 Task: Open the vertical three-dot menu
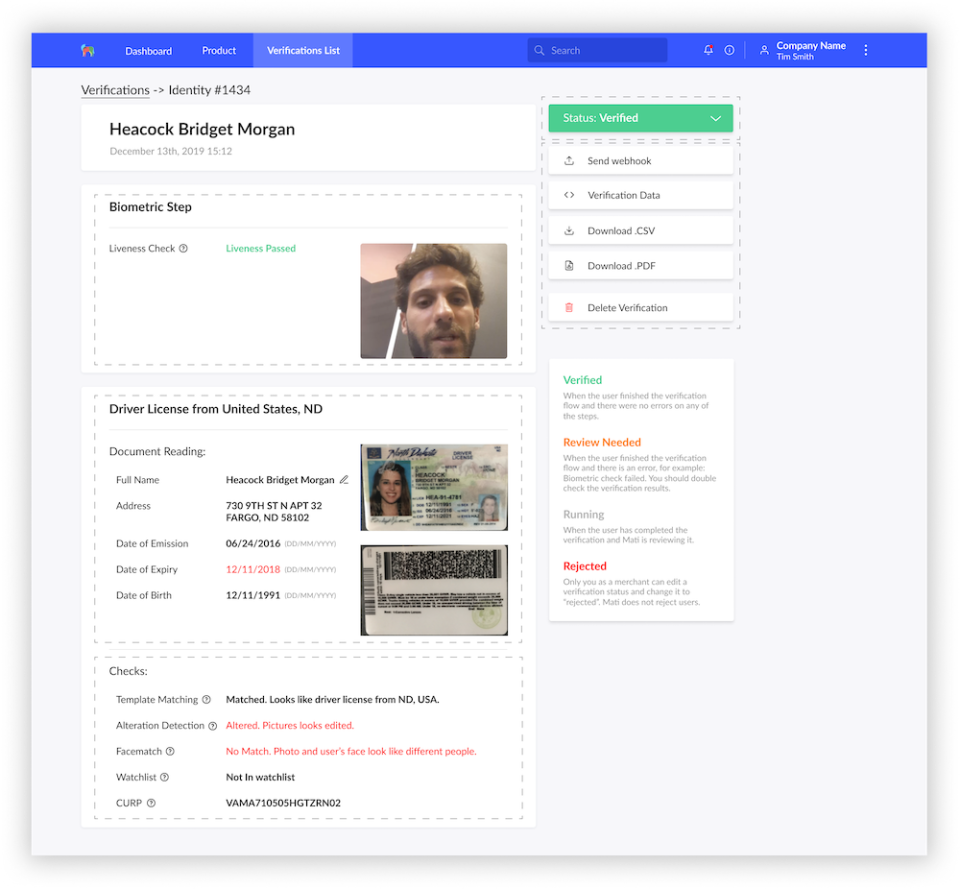[866, 50]
